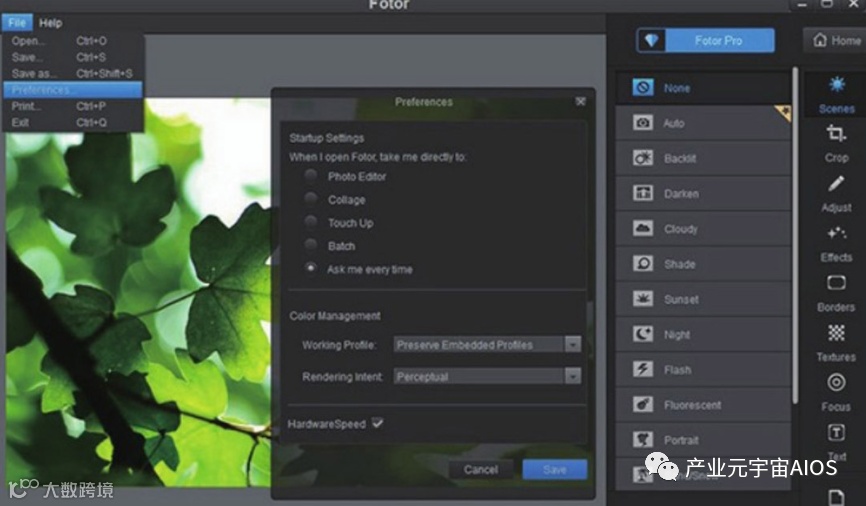
Task: Open the Effects sparkle tool
Action: pyautogui.click(x=836, y=244)
